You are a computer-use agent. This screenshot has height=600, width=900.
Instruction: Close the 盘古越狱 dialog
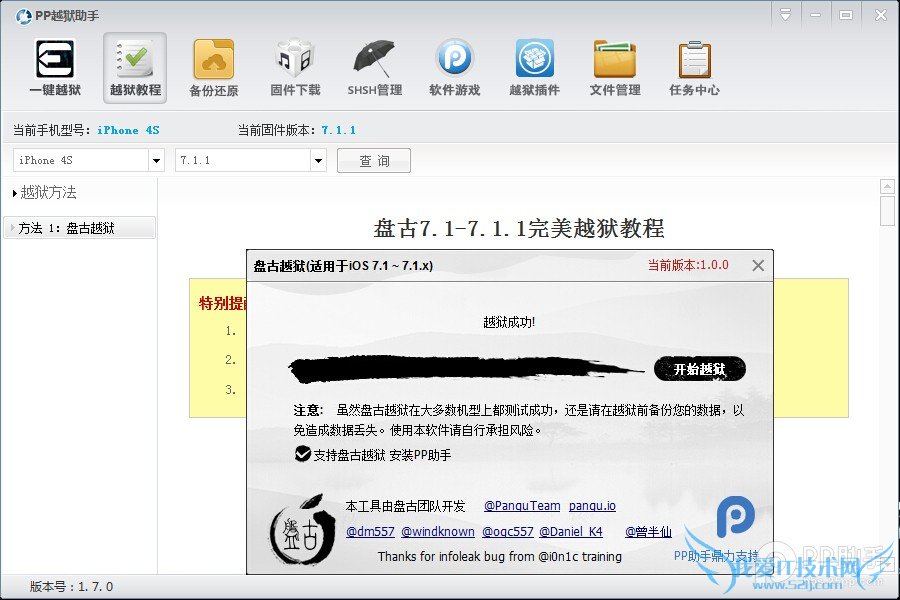tap(757, 265)
